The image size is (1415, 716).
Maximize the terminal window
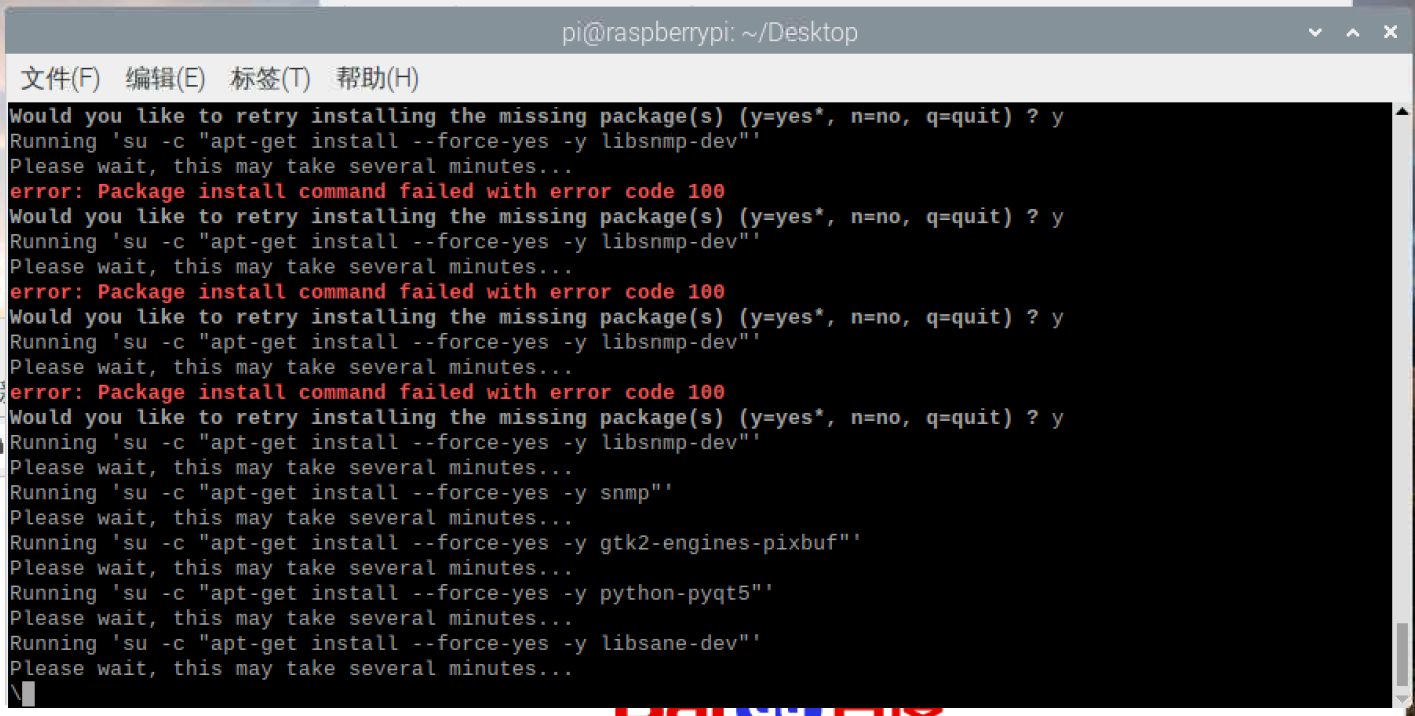click(1353, 33)
